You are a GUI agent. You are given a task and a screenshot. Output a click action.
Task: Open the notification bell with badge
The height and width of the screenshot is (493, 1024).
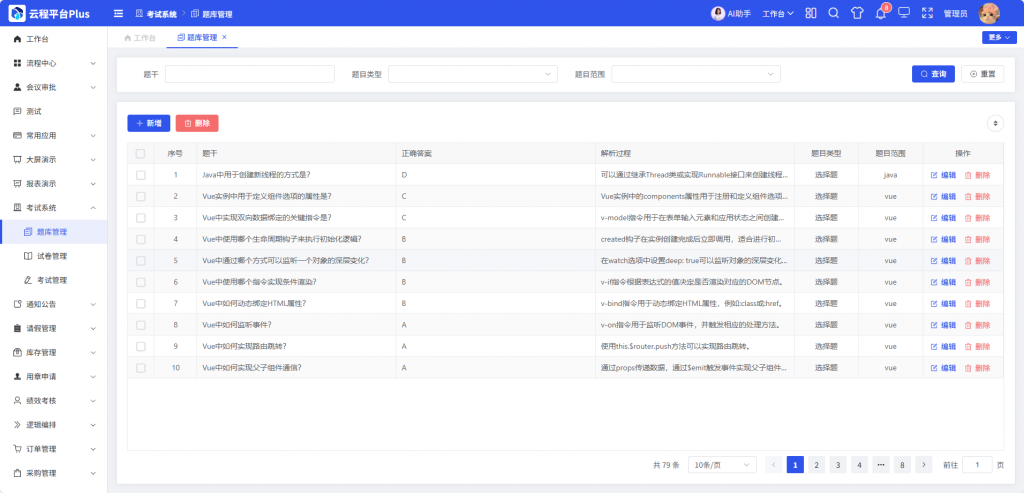tap(880, 13)
